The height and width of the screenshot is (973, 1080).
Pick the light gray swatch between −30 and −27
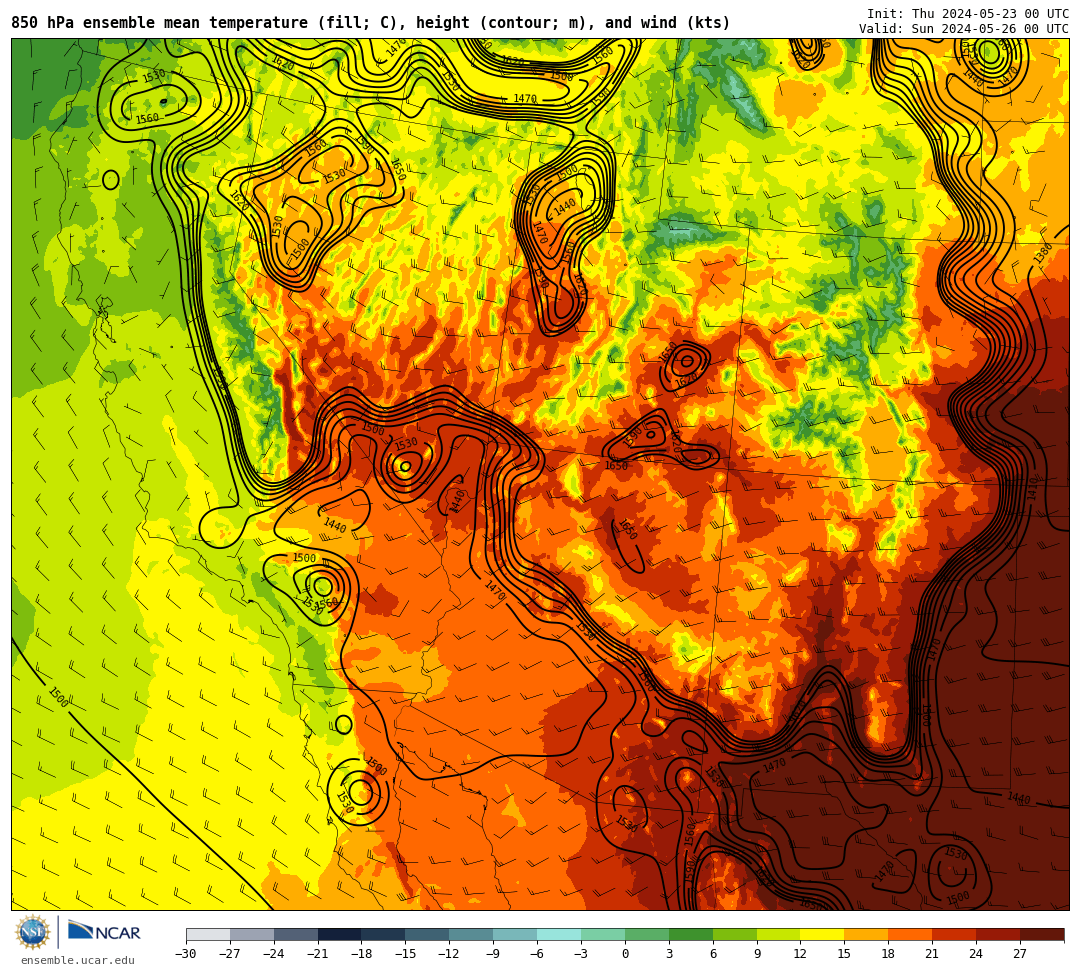click(208, 934)
